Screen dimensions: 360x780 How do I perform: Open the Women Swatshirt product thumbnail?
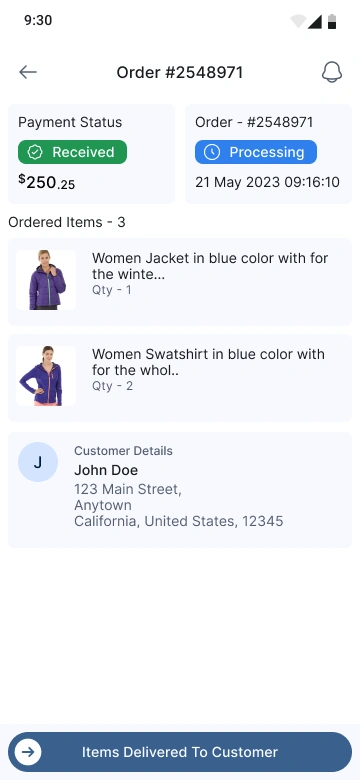46,376
